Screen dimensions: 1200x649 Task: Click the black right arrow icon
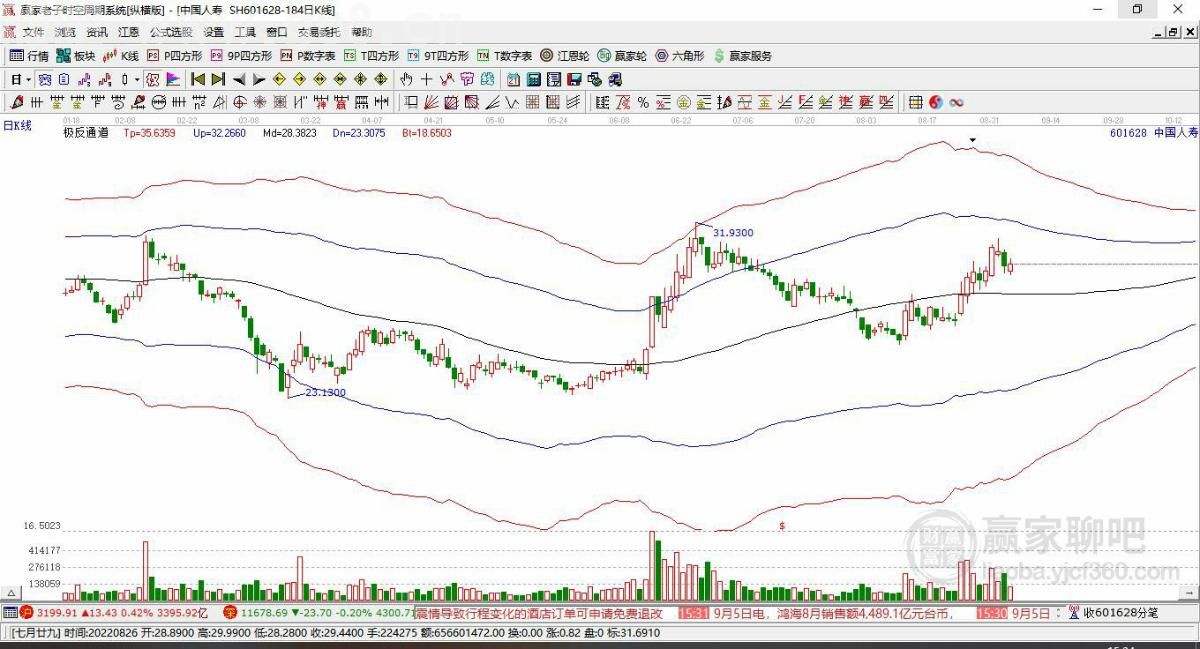tap(258, 79)
